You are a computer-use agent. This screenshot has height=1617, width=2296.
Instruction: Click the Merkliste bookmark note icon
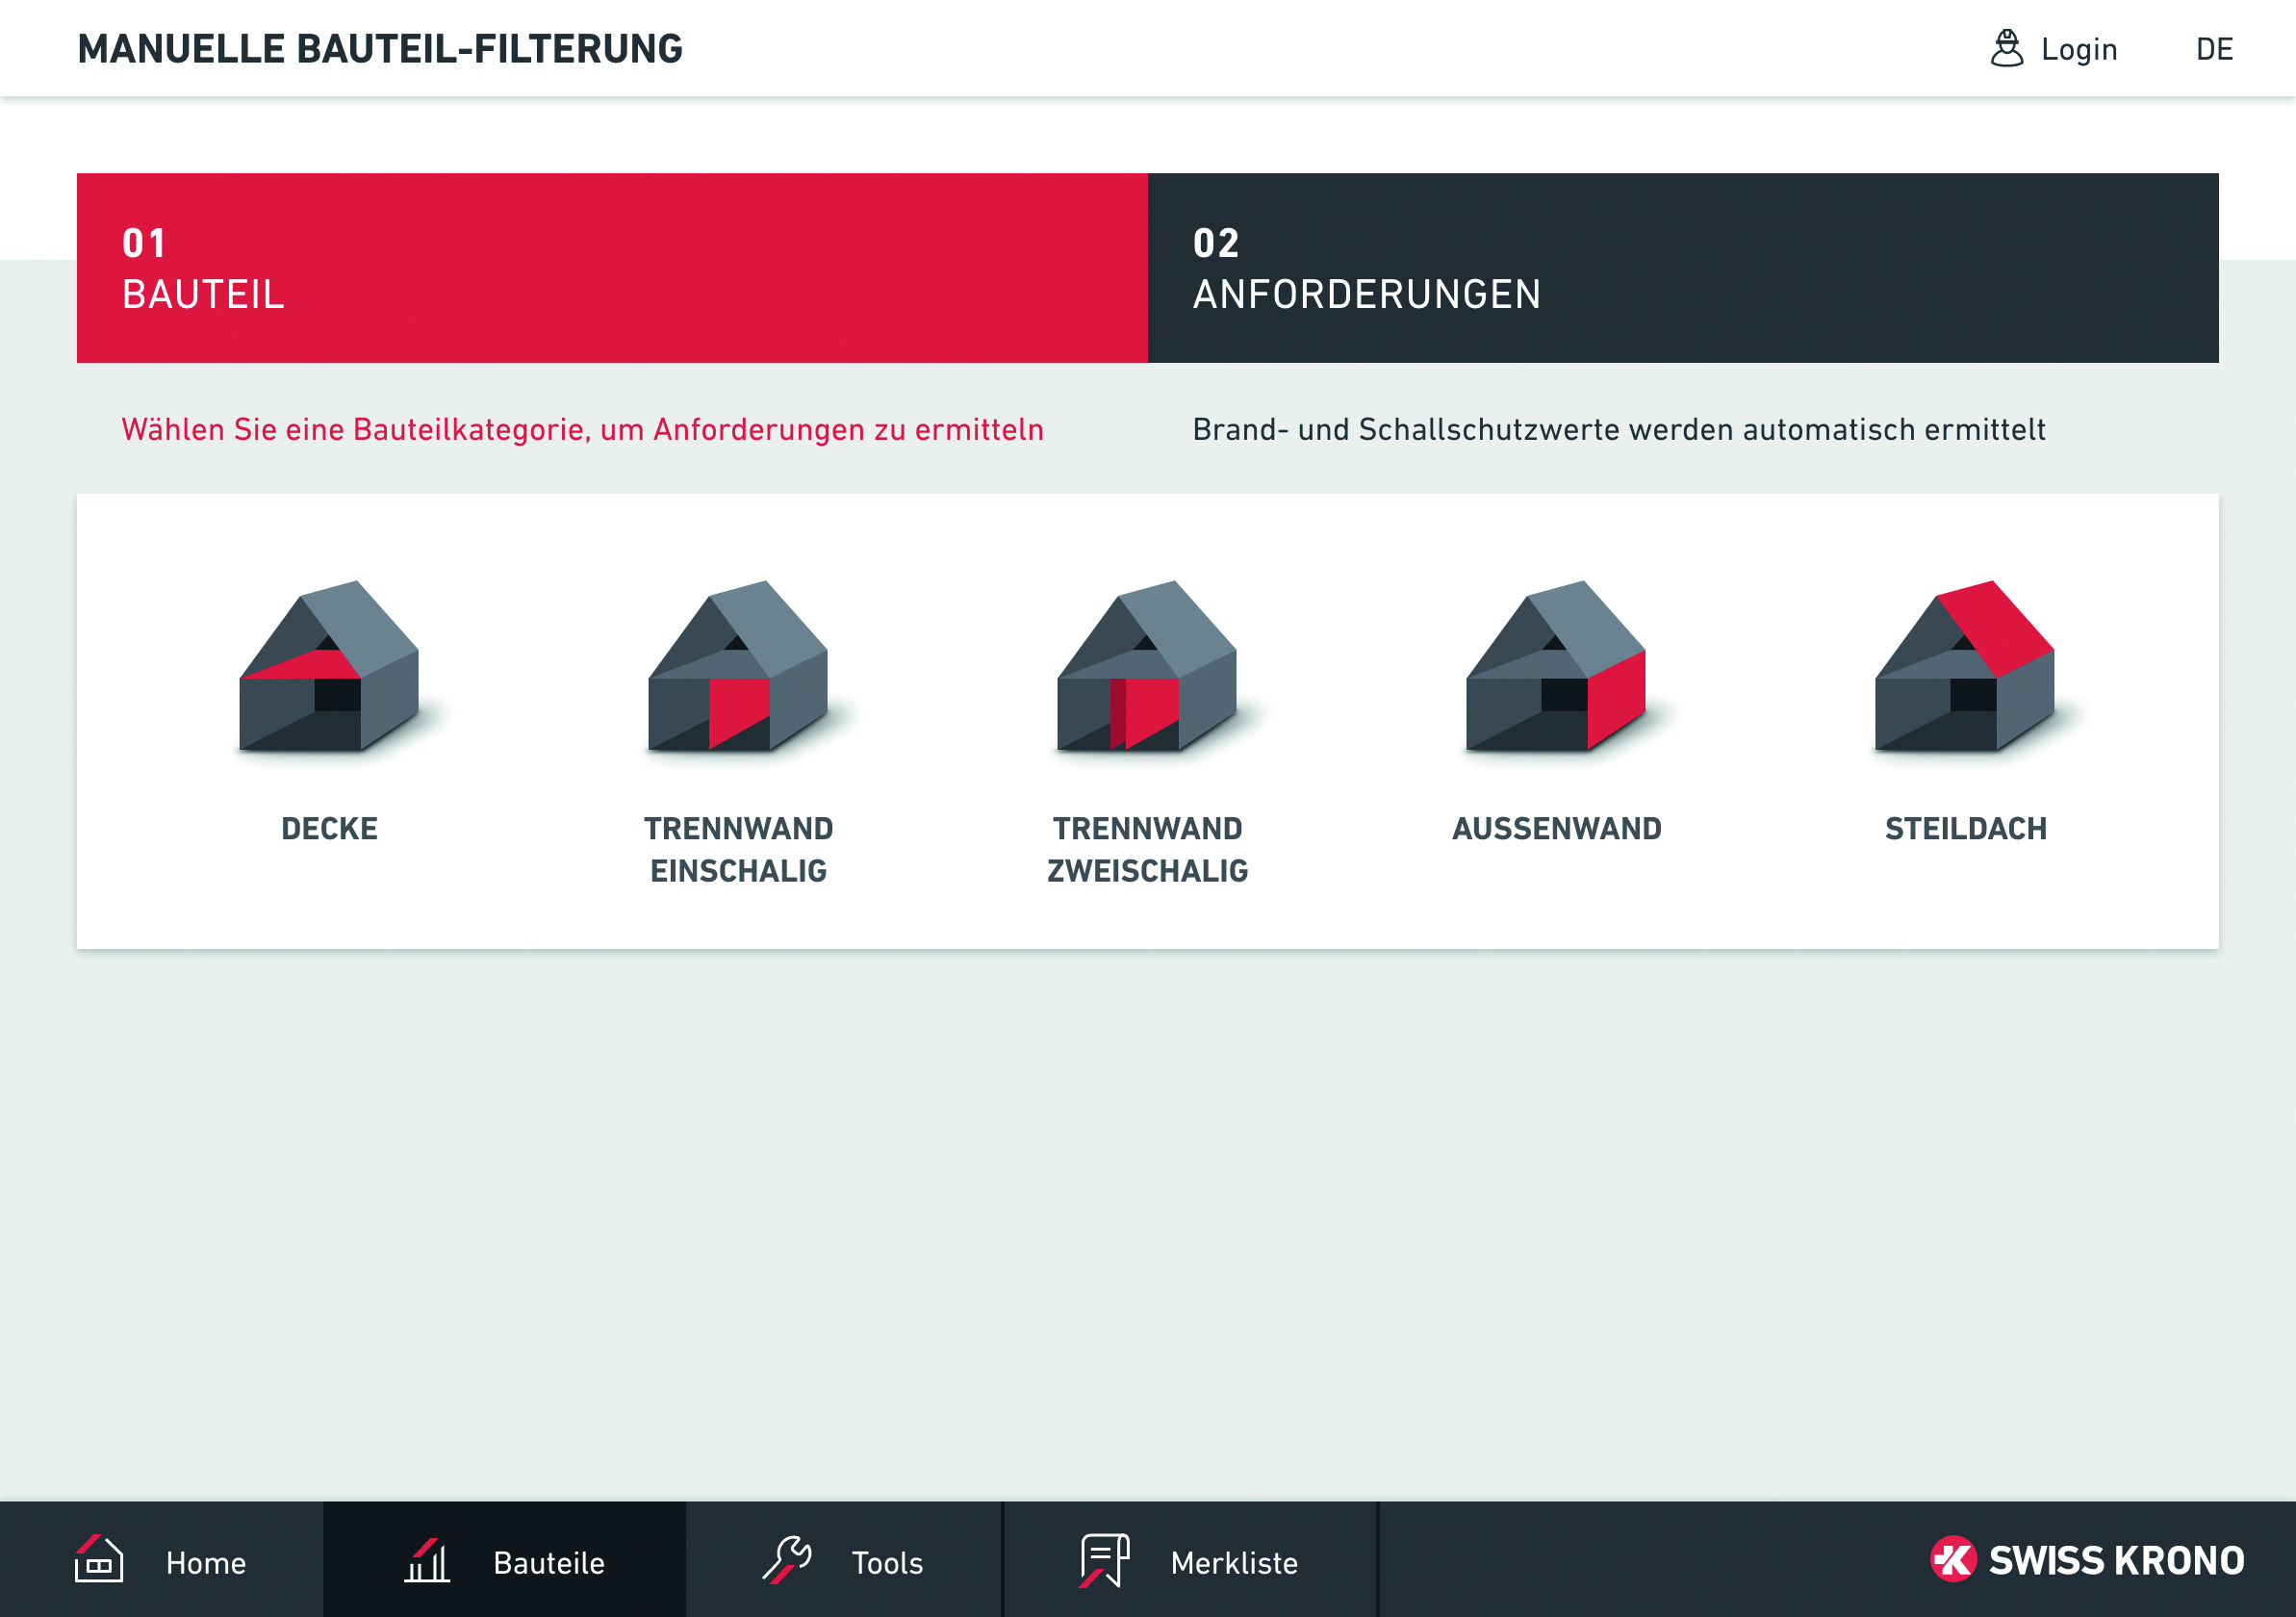pyautogui.click(x=1104, y=1560)
